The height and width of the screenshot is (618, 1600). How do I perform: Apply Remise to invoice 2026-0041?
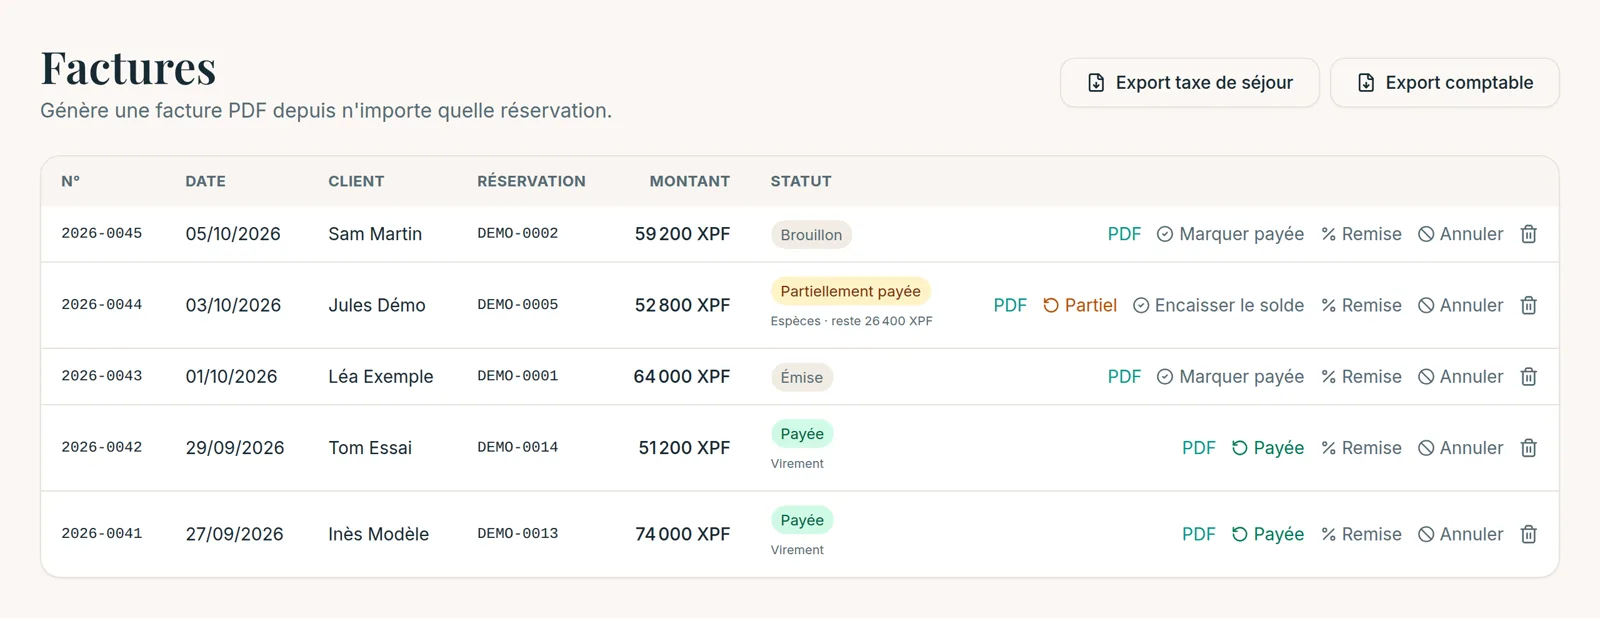[x=1361, y=534]
